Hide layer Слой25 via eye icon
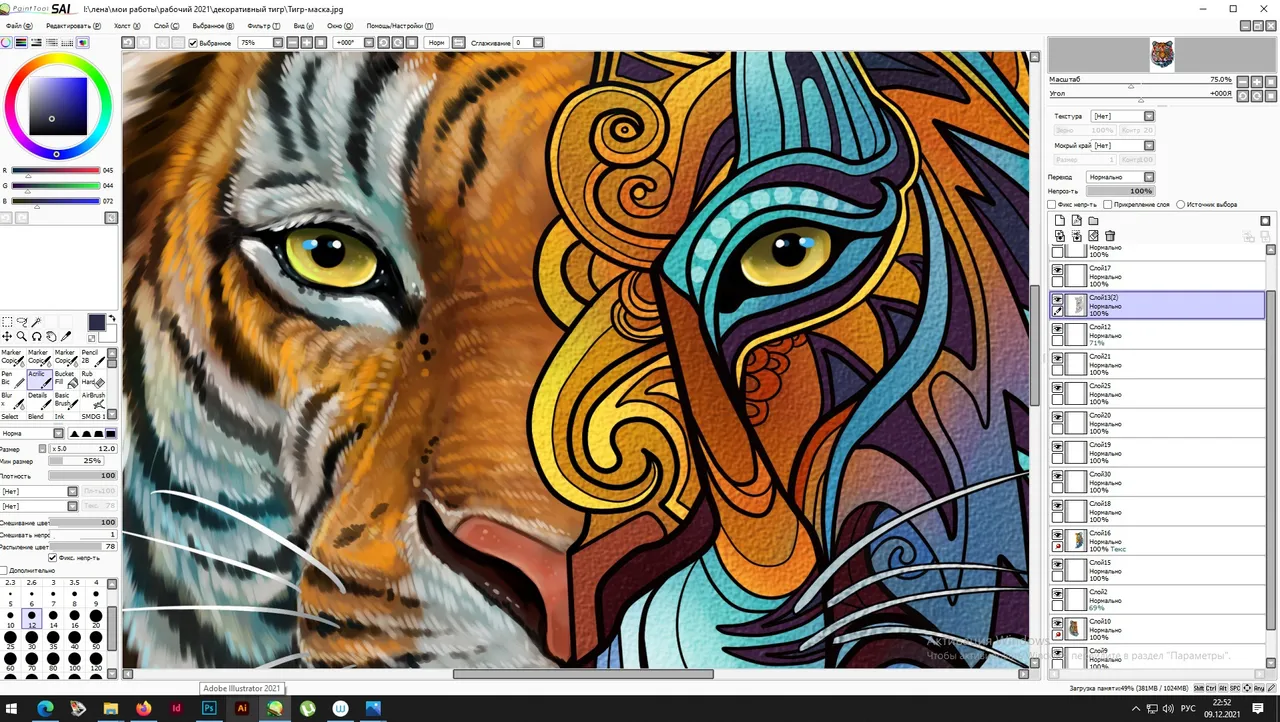Viewport: 1280px width, 722px height. [1057, 388]
